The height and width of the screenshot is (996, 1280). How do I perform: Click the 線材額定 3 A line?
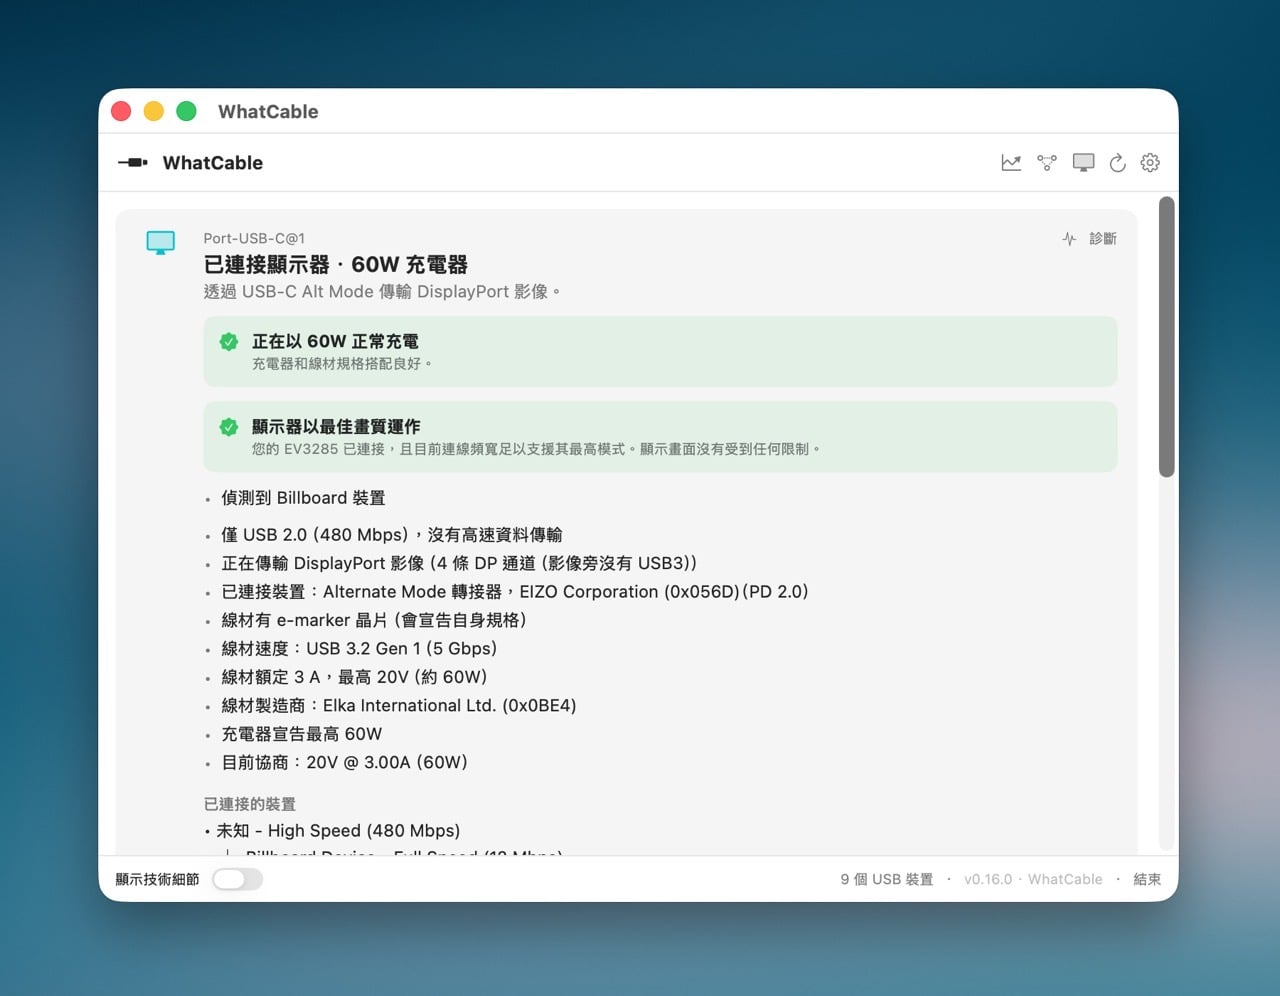tap(354, 677)
